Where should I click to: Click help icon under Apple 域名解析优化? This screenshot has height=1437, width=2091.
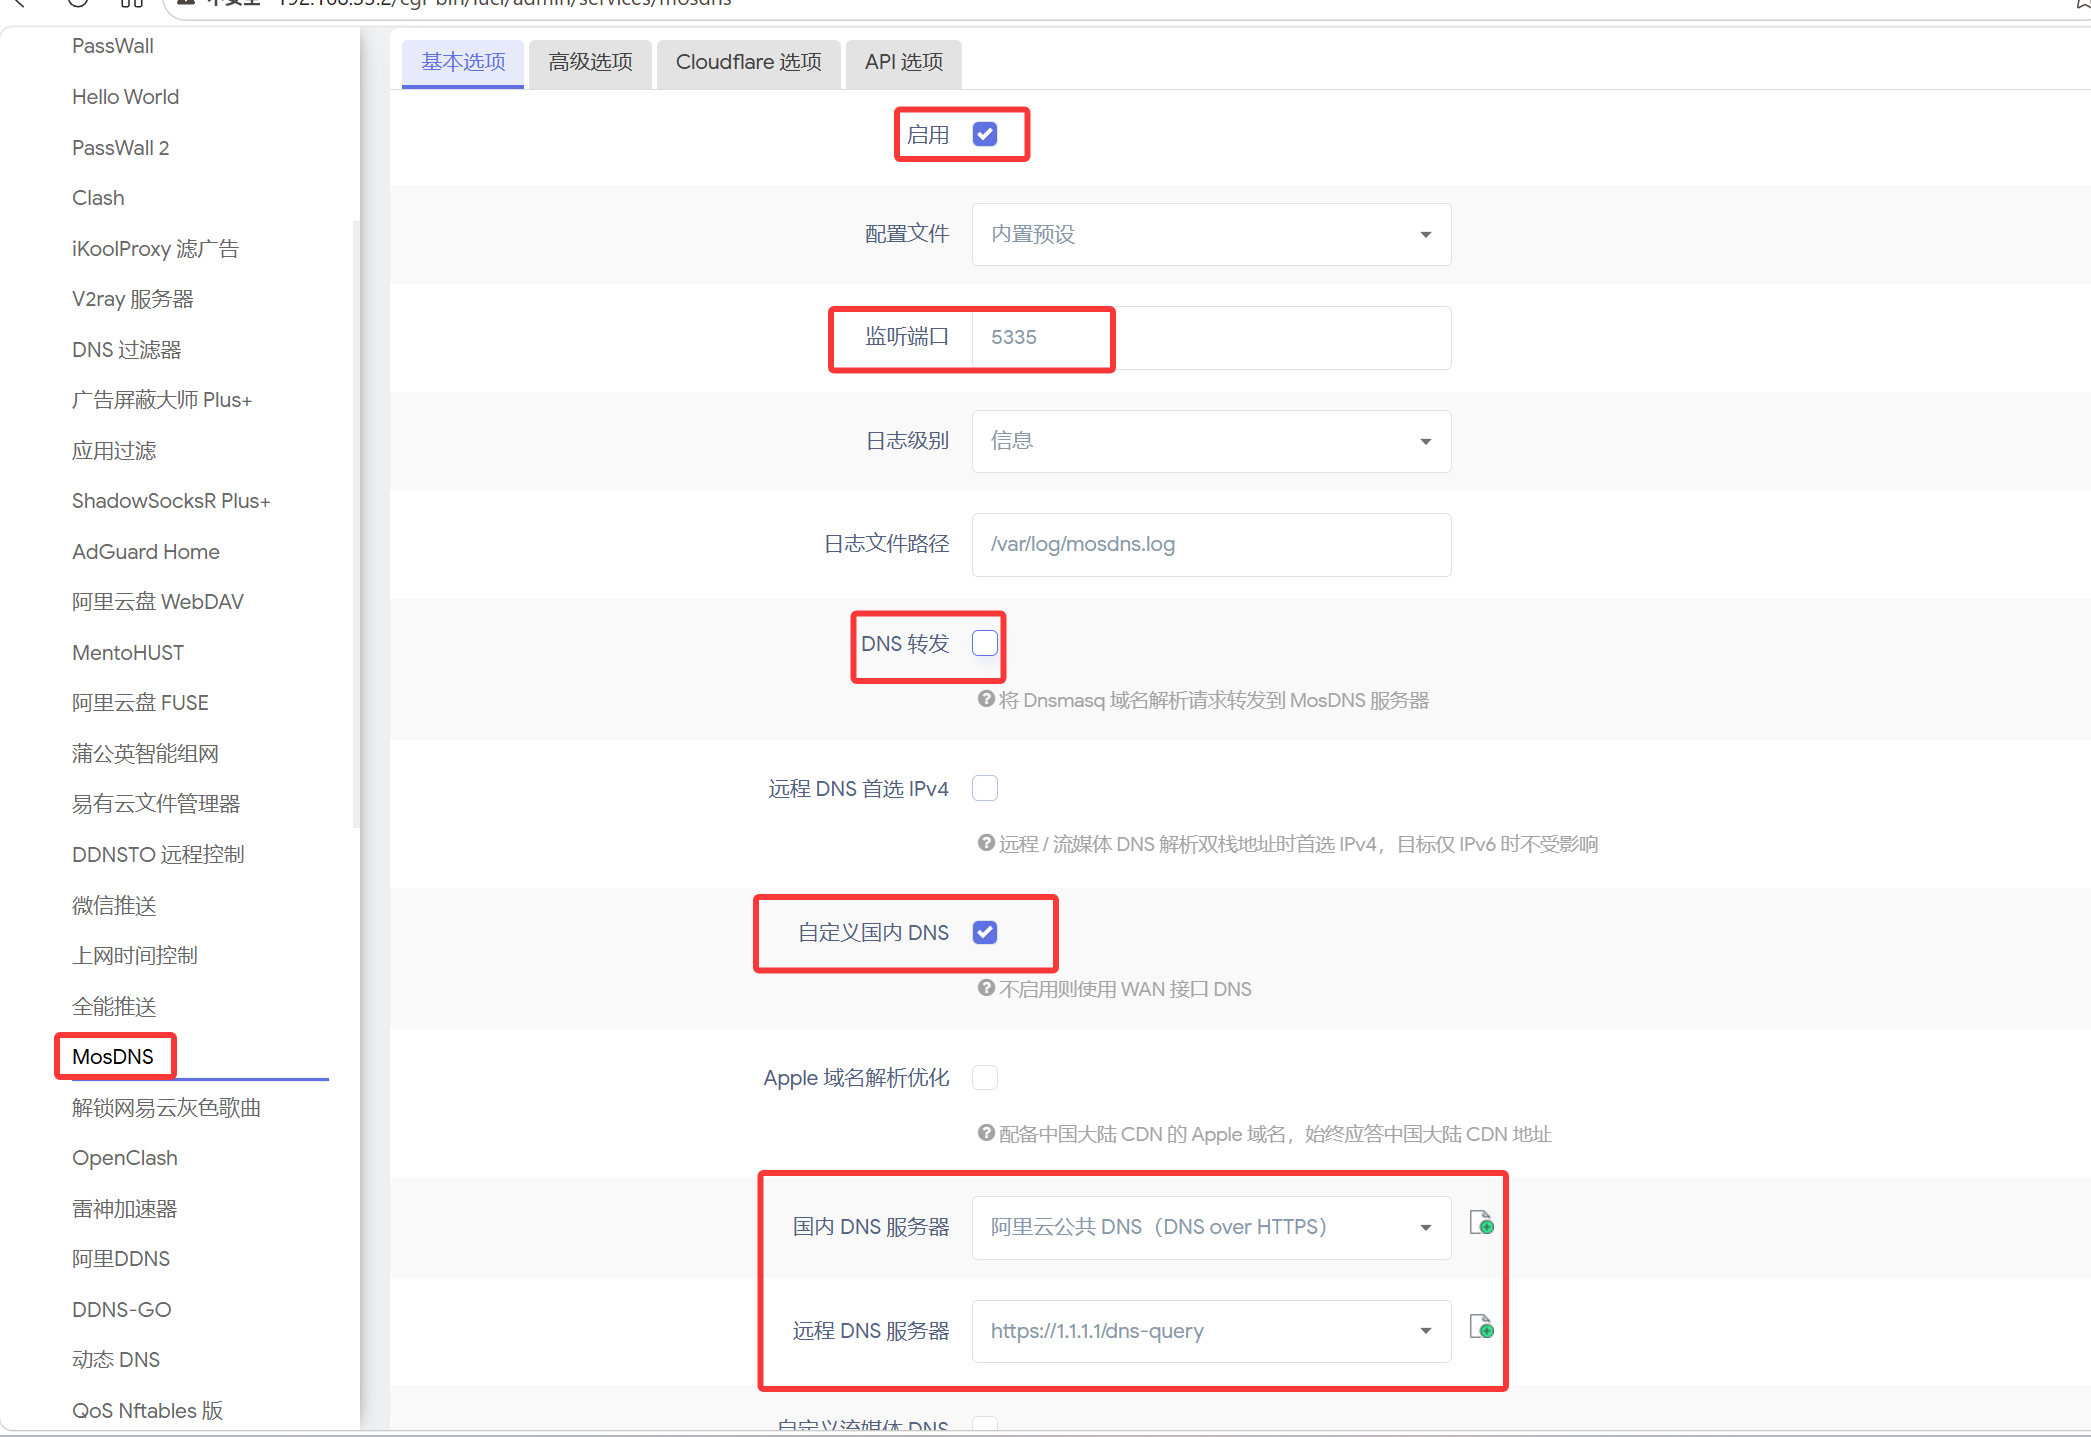click(x=986, y=1133)
